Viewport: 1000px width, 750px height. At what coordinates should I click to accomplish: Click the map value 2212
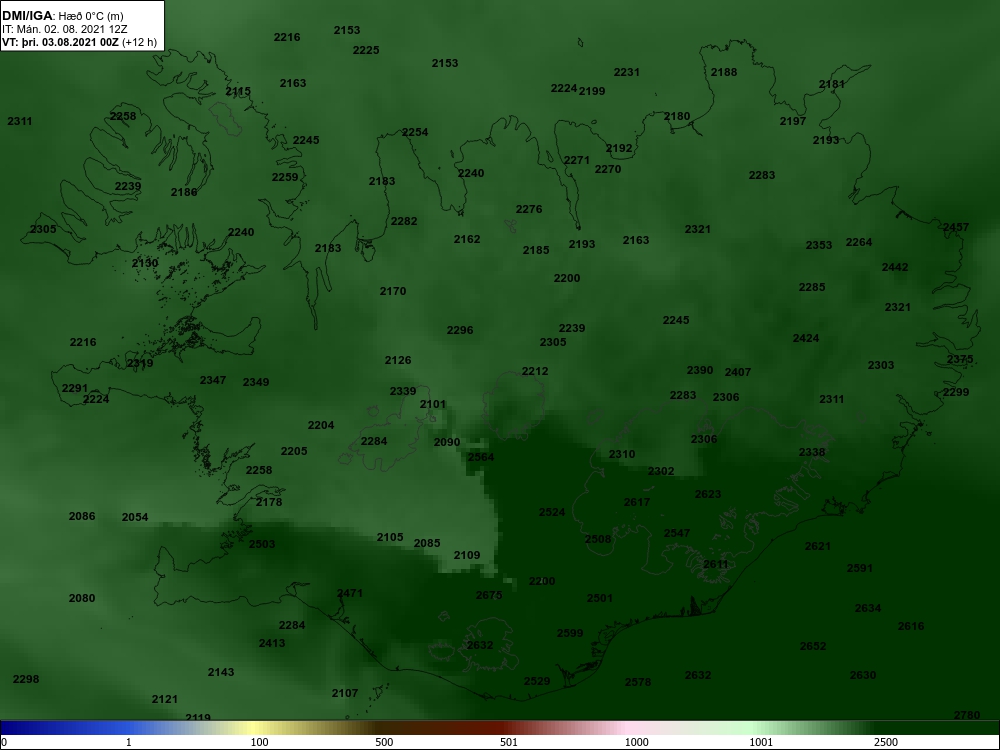pyautogui.click(x=534, y=371)
